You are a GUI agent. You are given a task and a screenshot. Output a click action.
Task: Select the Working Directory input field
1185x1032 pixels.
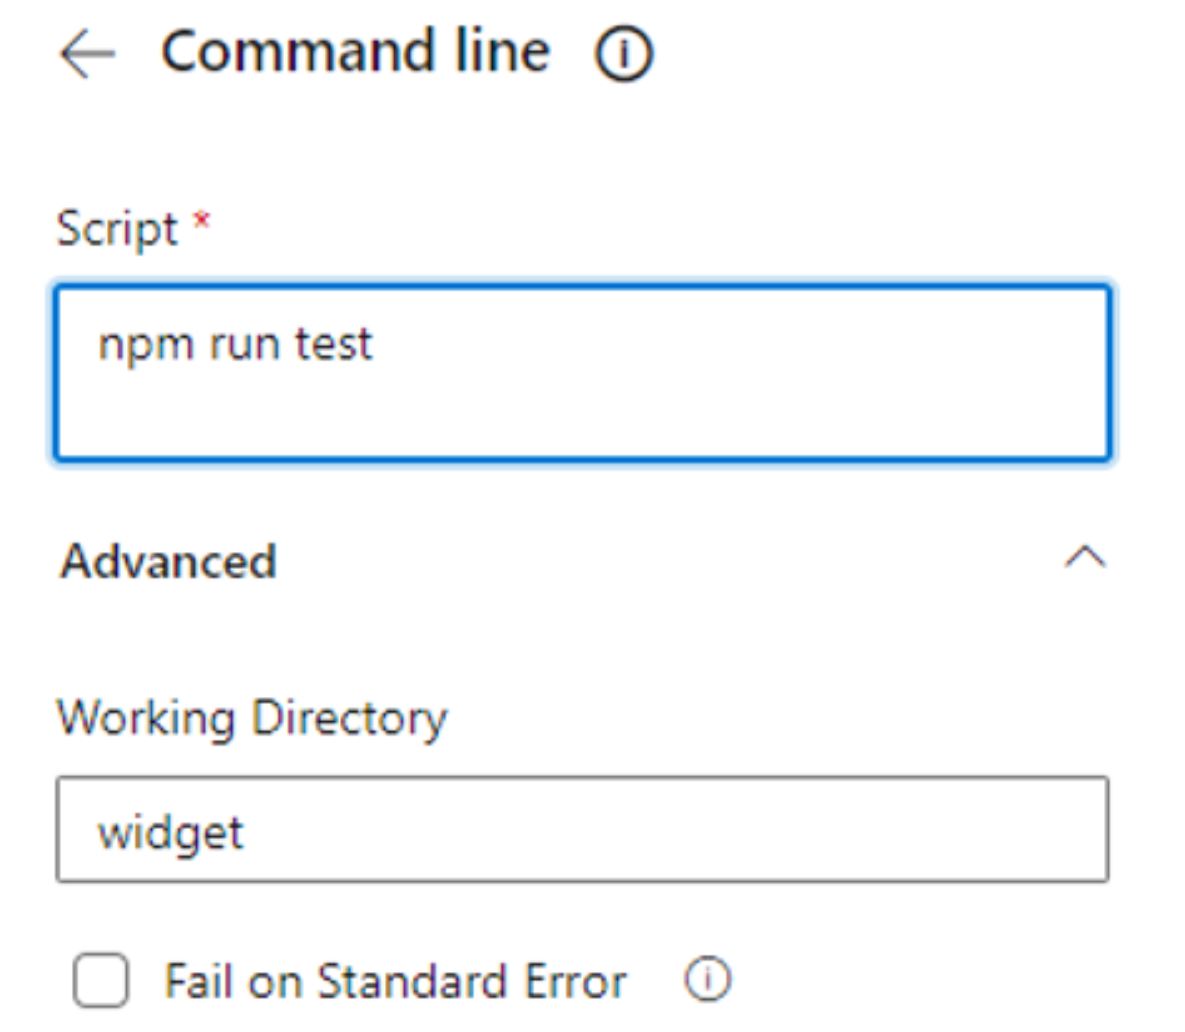pyautogui.click(x=582, y=829)
